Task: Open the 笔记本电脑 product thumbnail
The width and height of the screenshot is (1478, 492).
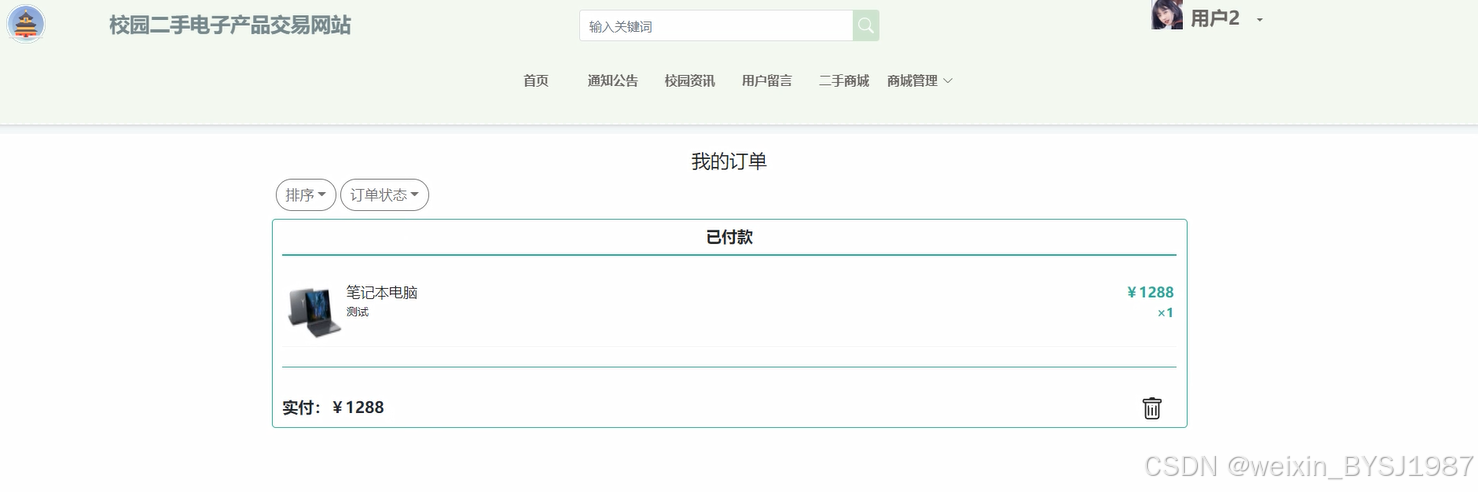Action: 315,312
